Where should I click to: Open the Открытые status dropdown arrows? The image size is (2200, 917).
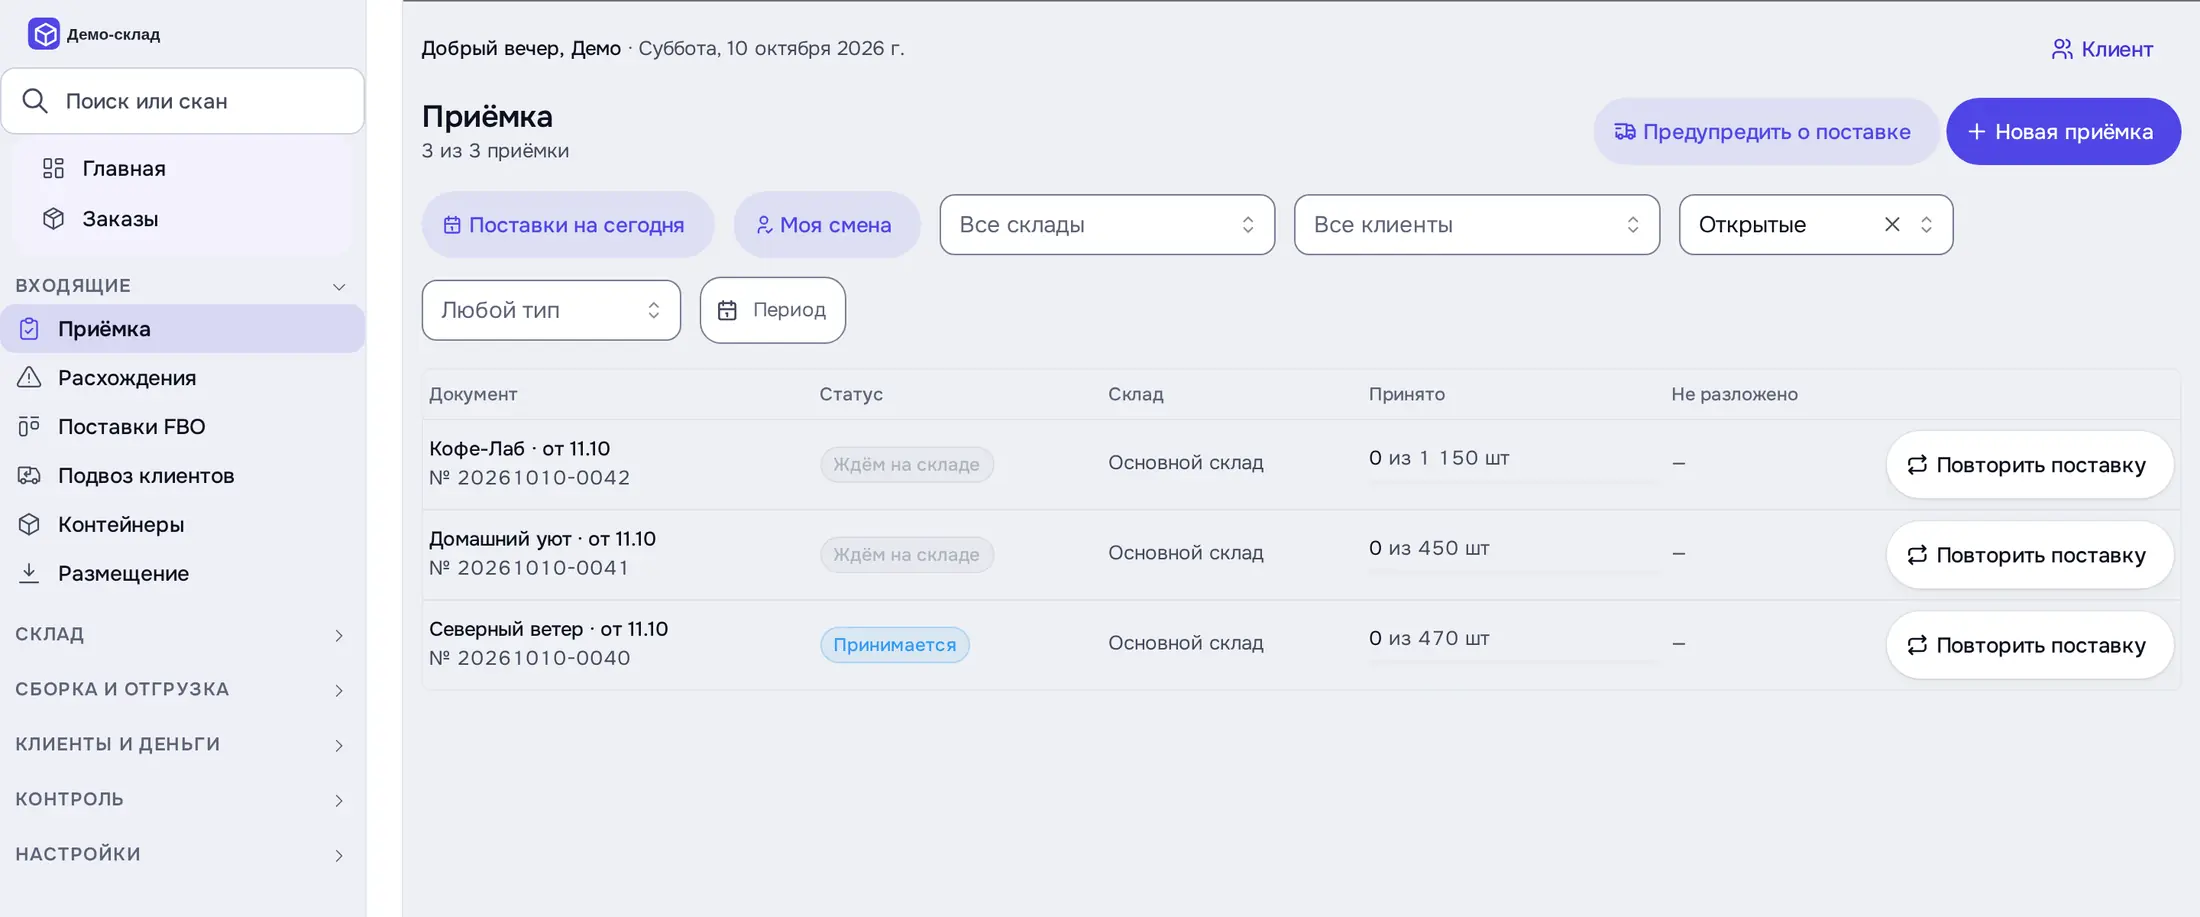1926,225
